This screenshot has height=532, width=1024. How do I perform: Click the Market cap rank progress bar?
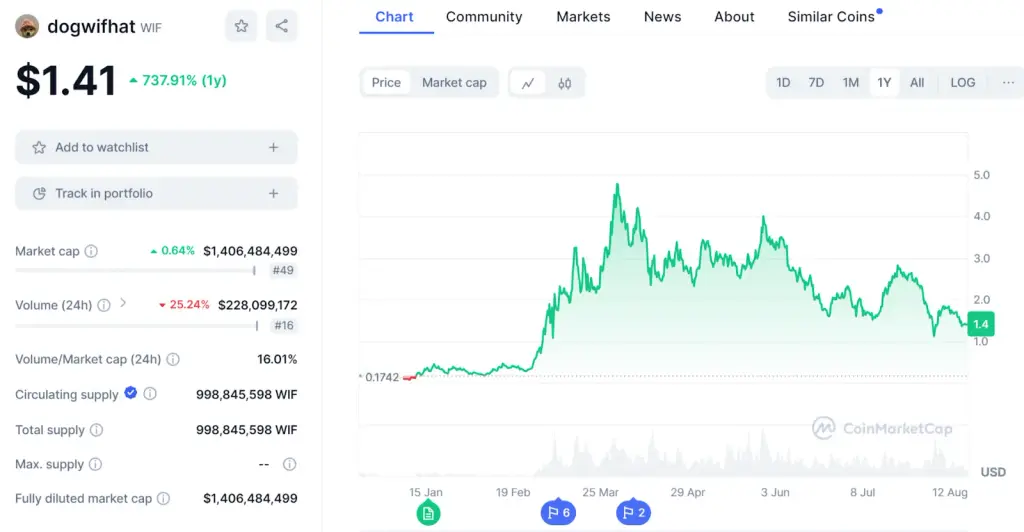pyautogui.click(x=135, y=270)
